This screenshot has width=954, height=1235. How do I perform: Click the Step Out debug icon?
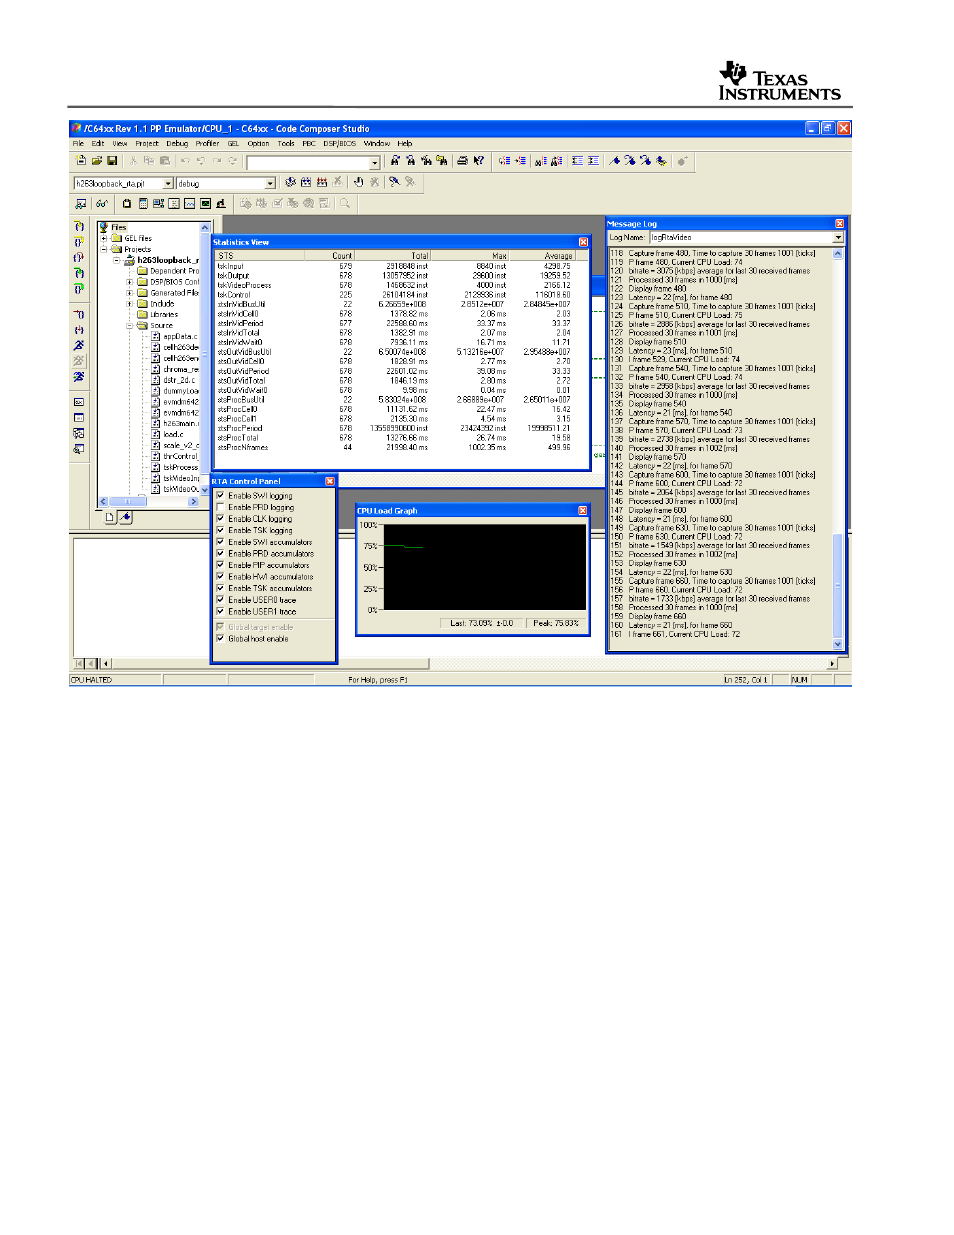tap(79, 257)
